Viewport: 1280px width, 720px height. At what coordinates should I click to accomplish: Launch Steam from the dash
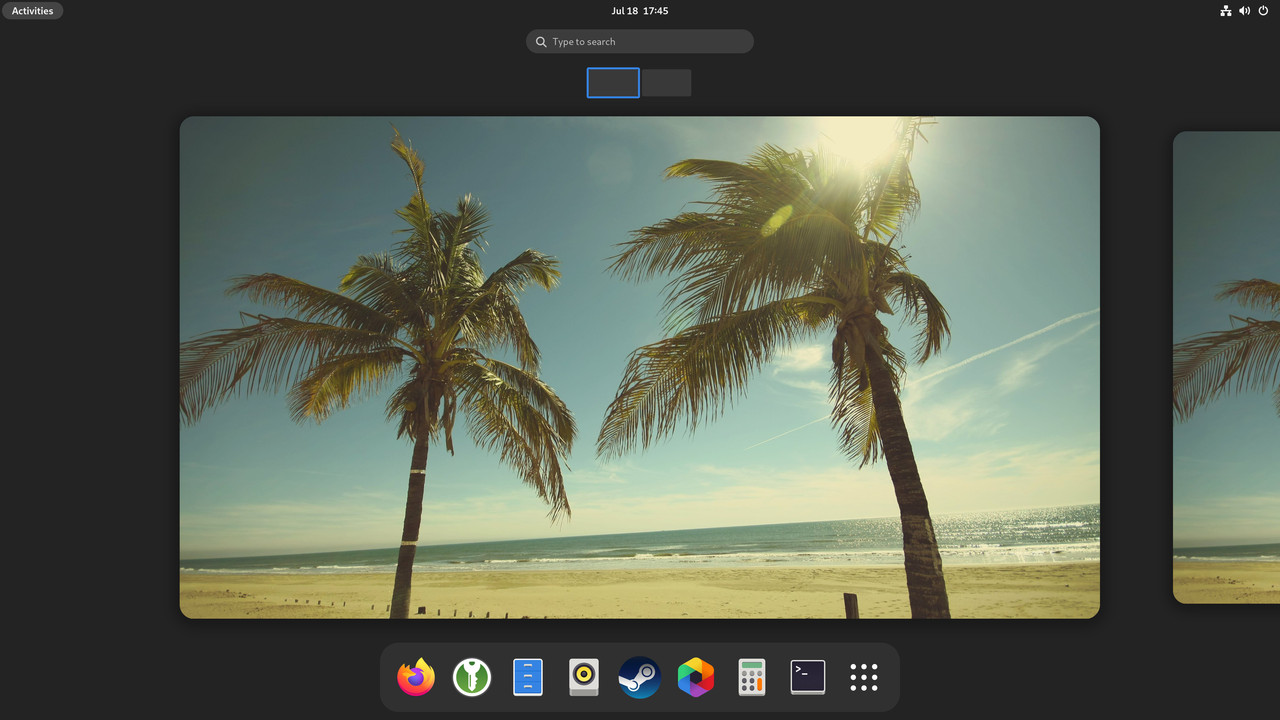pos(640,677)
